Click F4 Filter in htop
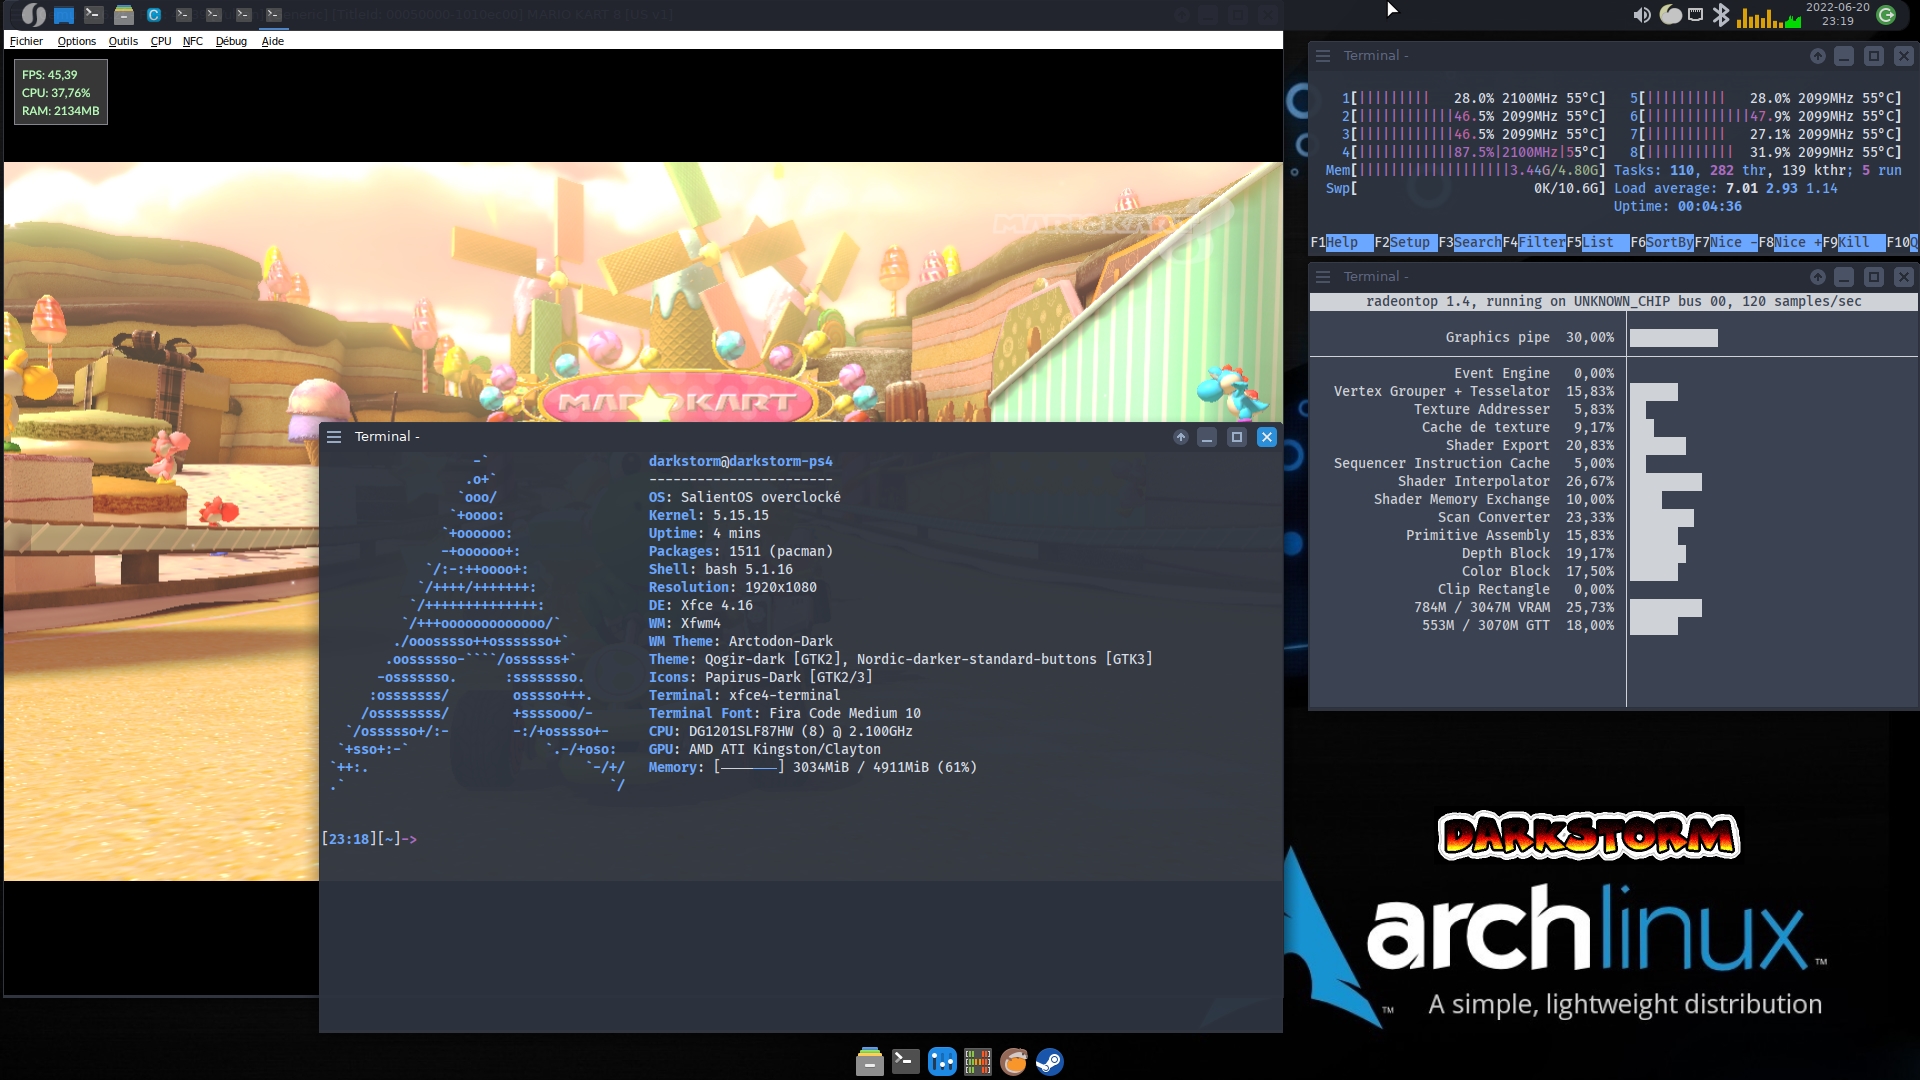1920x1080 pixels. 1534,242
